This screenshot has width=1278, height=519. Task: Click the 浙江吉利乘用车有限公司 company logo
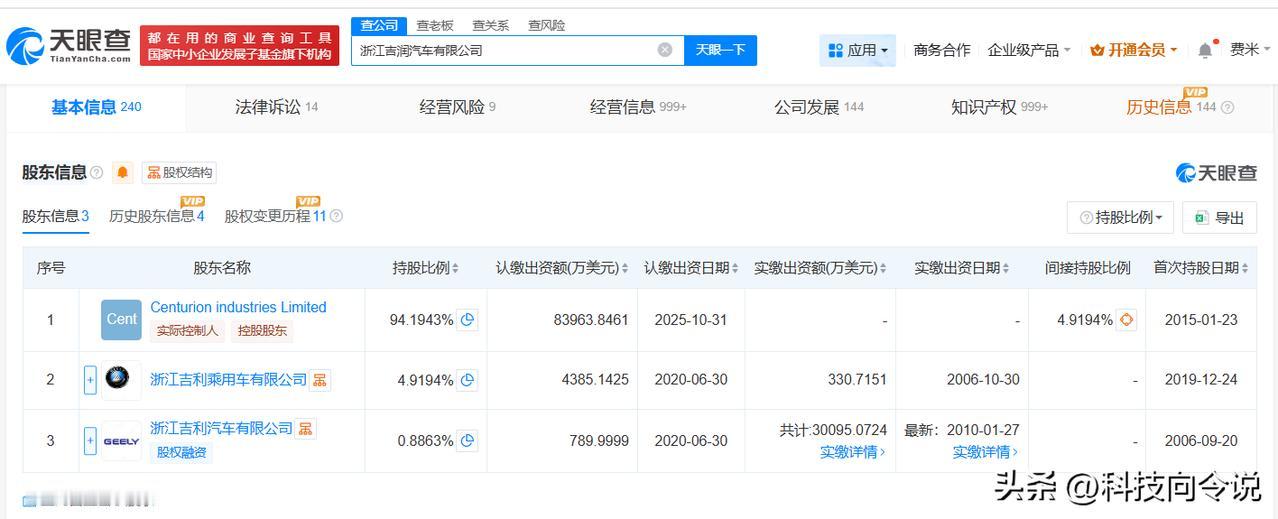121,380
